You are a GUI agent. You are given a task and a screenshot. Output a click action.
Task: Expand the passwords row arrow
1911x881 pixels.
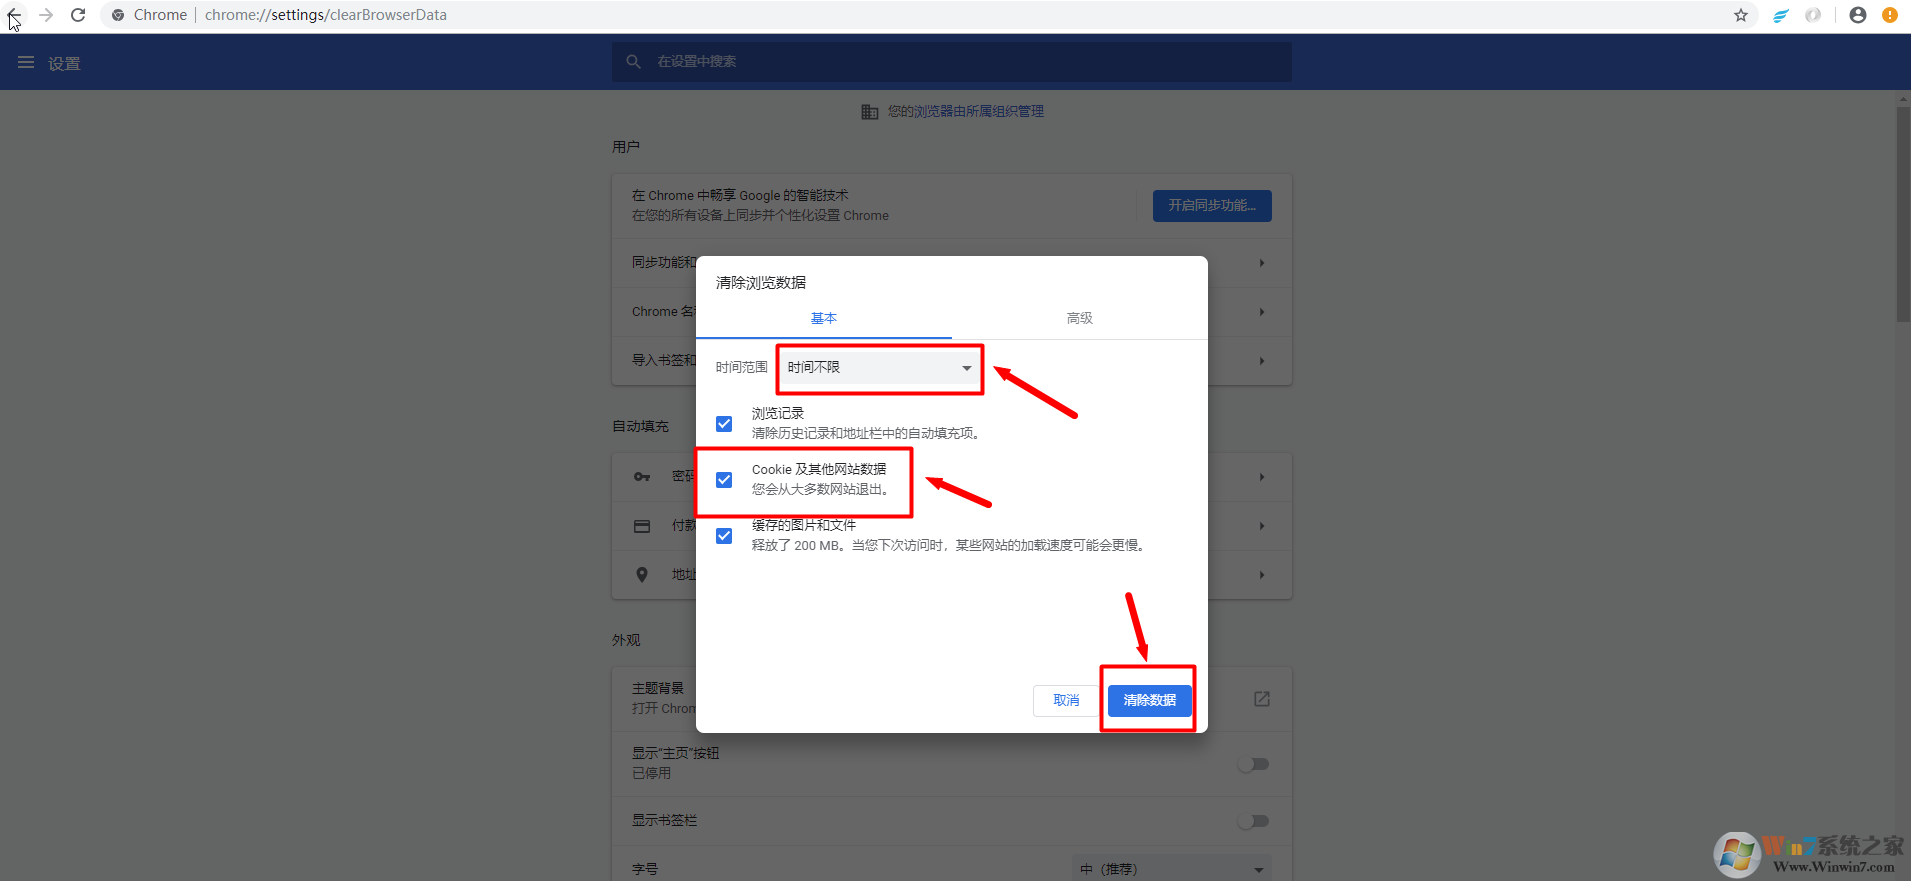point(1262,477)
